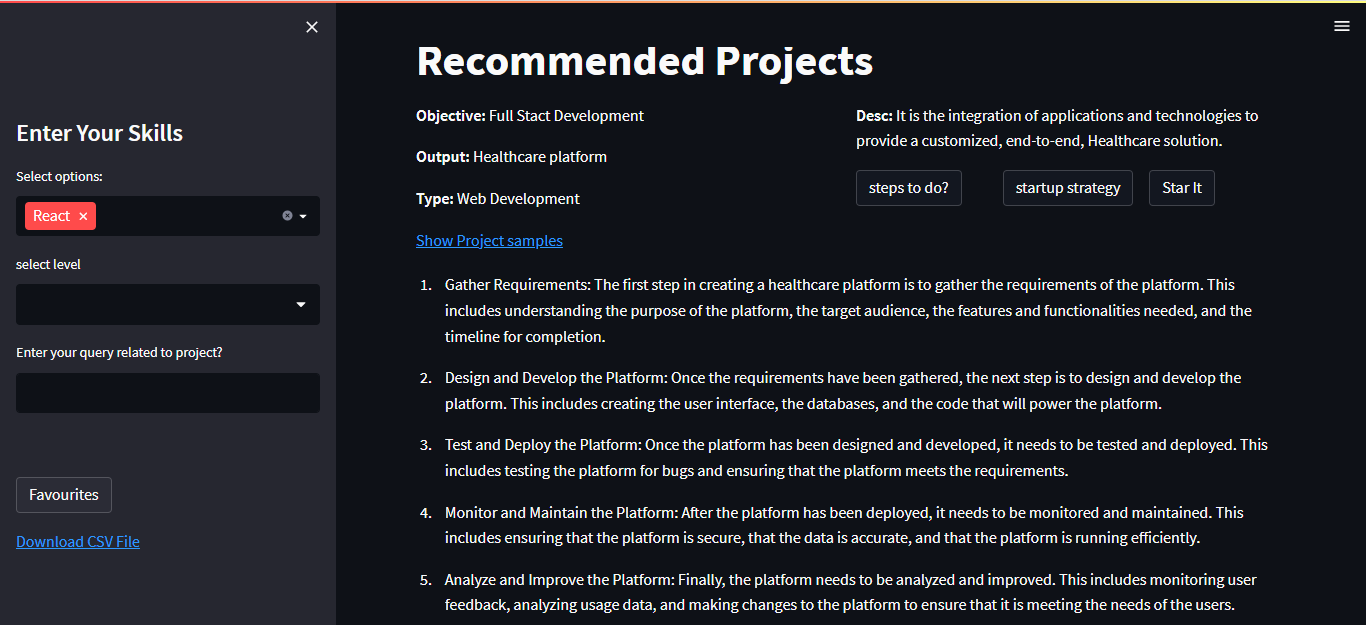1366x625 pixels.
Task: Expand the skills multiselect chevron
Action: [303, 215]
